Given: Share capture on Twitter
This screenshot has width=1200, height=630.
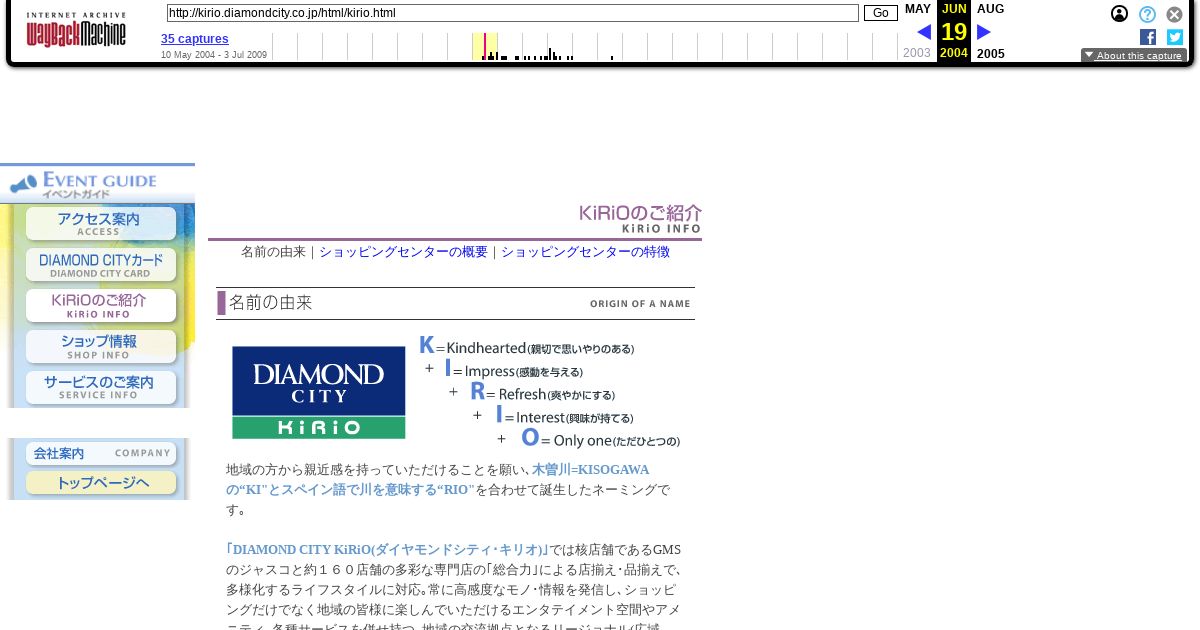Looking at the screenshot, I should click(x=1175, y=37).
